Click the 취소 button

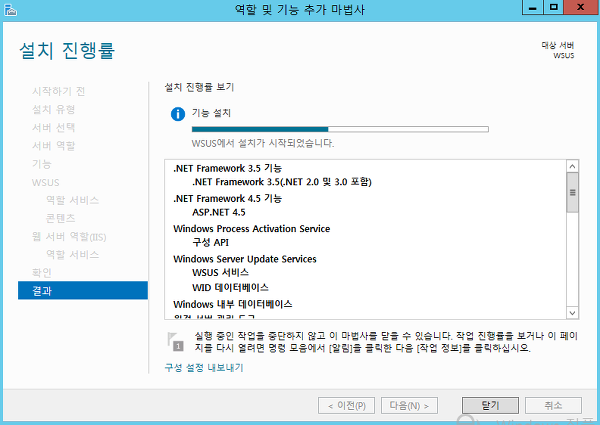point(553,405)
